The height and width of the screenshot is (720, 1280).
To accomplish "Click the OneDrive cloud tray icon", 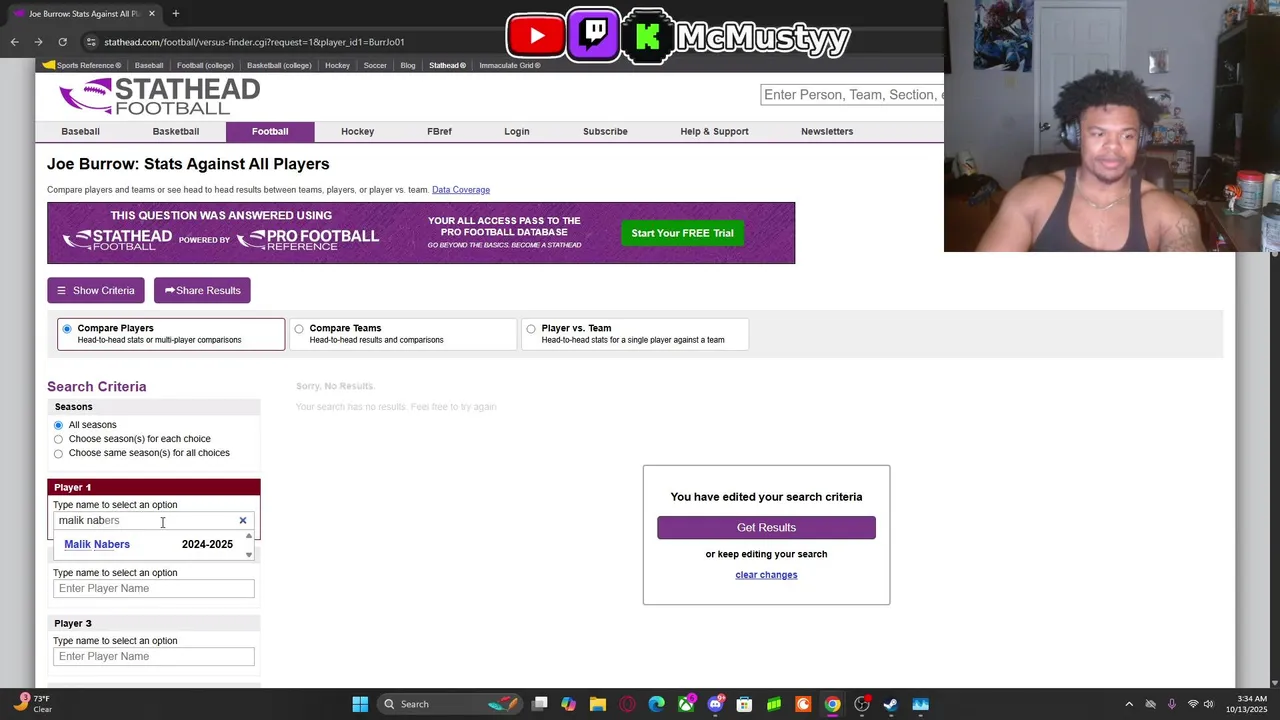I will point(1150,704).
